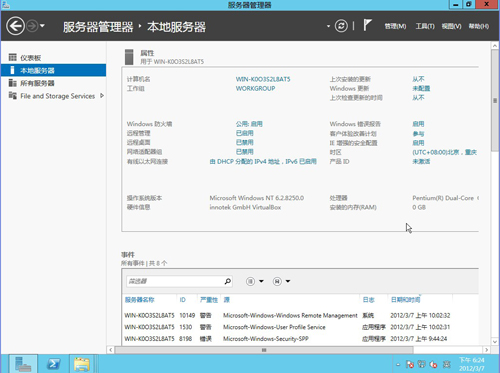Image resolution: width=500 pixels, height=373 pixels.
Task: Expand File and Storage Services arrow
Action: click(x=102, y=96)
